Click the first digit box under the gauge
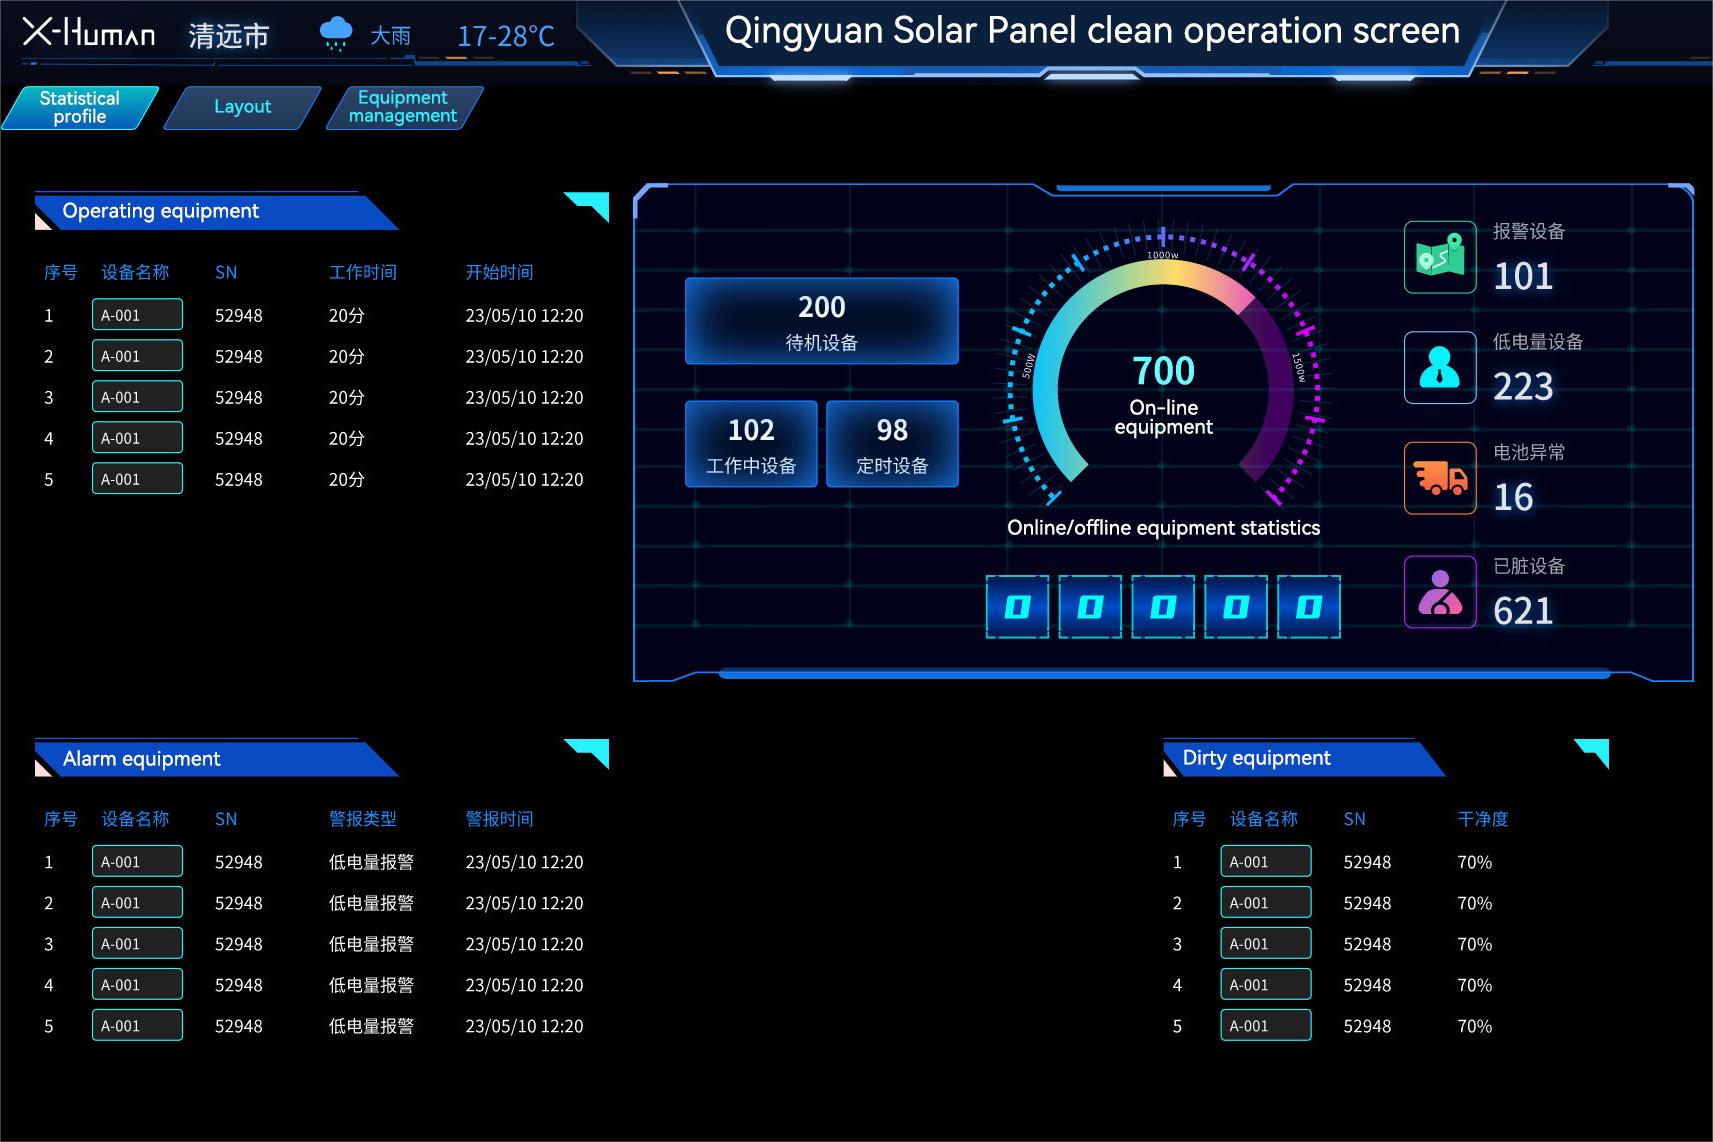Screen dimensions: 1713x1142 coord(1017,607)
